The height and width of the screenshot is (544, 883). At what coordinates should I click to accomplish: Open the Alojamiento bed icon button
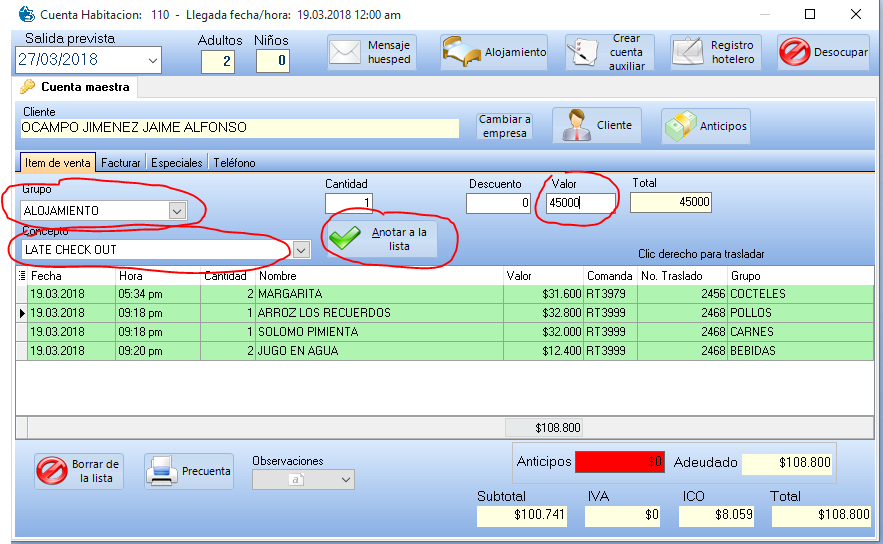494,52
